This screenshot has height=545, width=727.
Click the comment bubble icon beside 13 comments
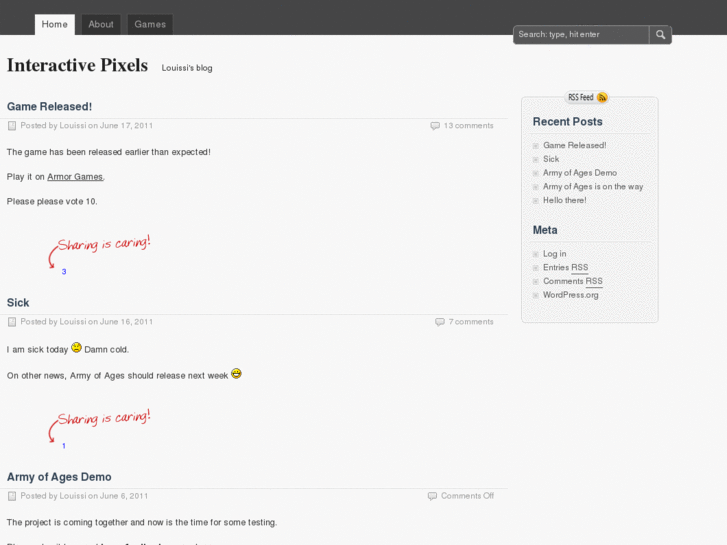[435, 126]
